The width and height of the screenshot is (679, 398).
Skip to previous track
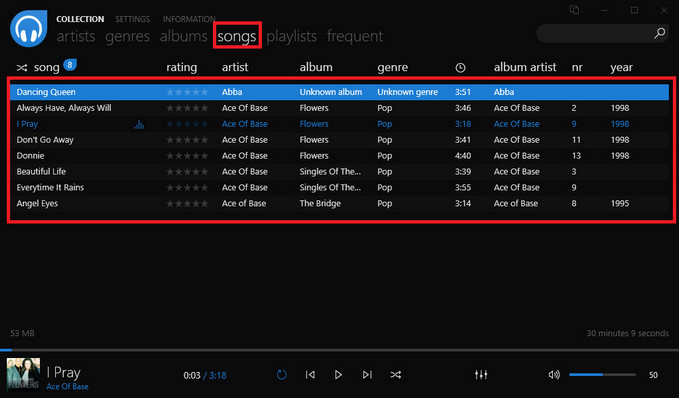[310, 375]
